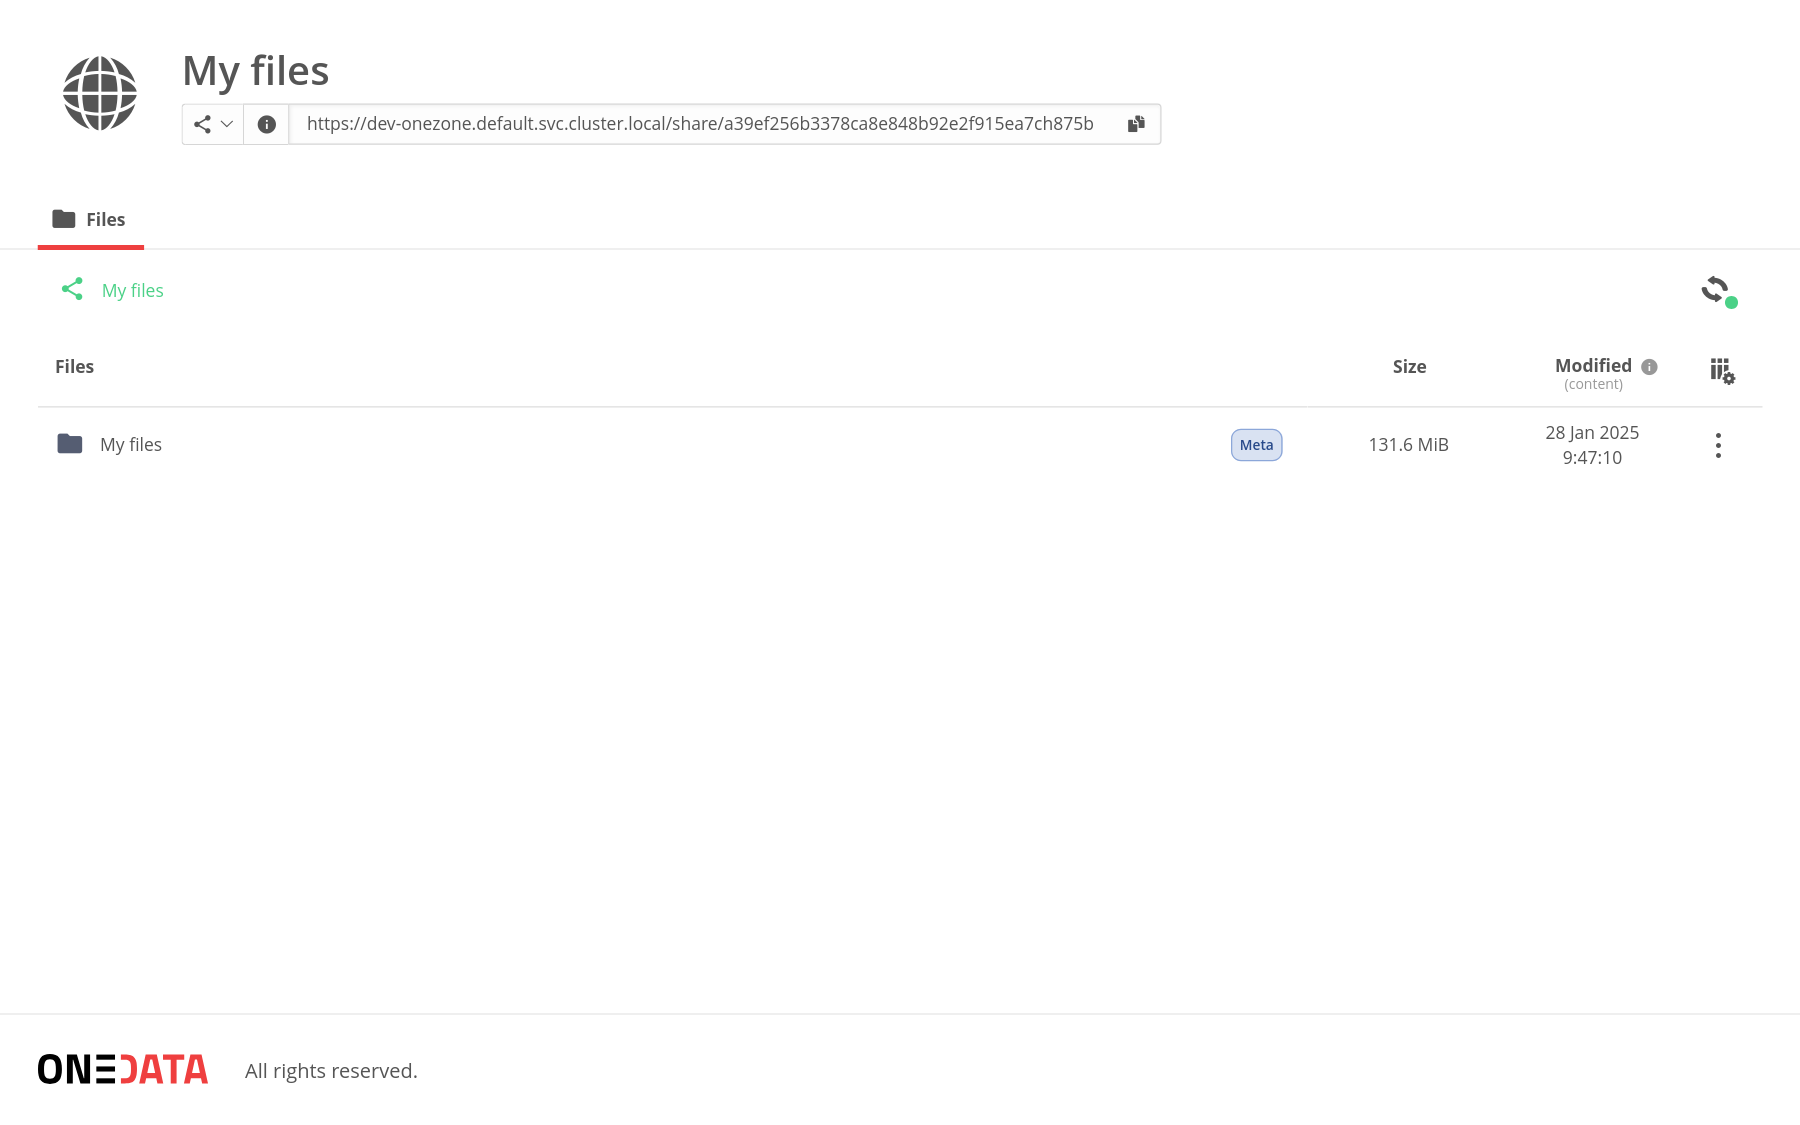Open the share link type dropdown
Screen dimensions: 1800x1125
pyautogui.click(x=213, y=124)
